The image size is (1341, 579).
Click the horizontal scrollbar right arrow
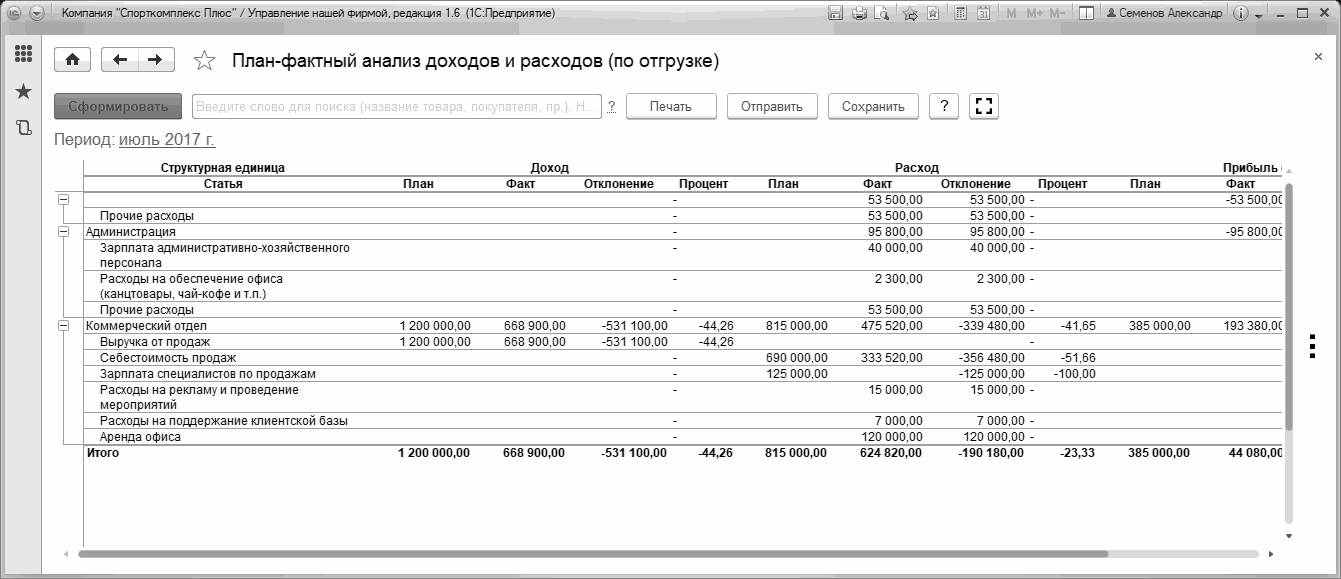[1271, 553]
